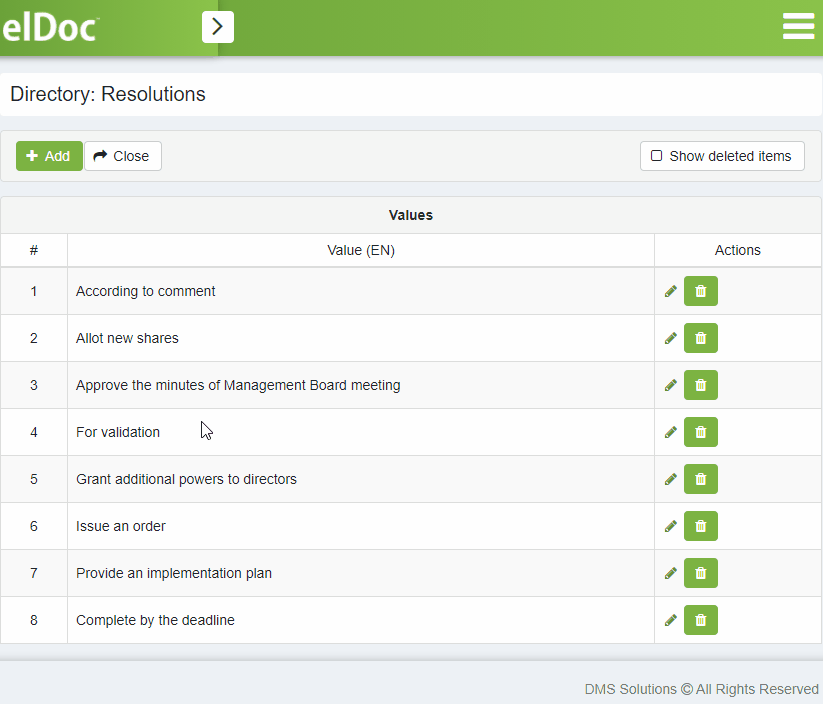The height and width of the screenshot is (704, 823).
Task: Remove "Complete by the deadline" using trash icon
Action: coord(700,620)
